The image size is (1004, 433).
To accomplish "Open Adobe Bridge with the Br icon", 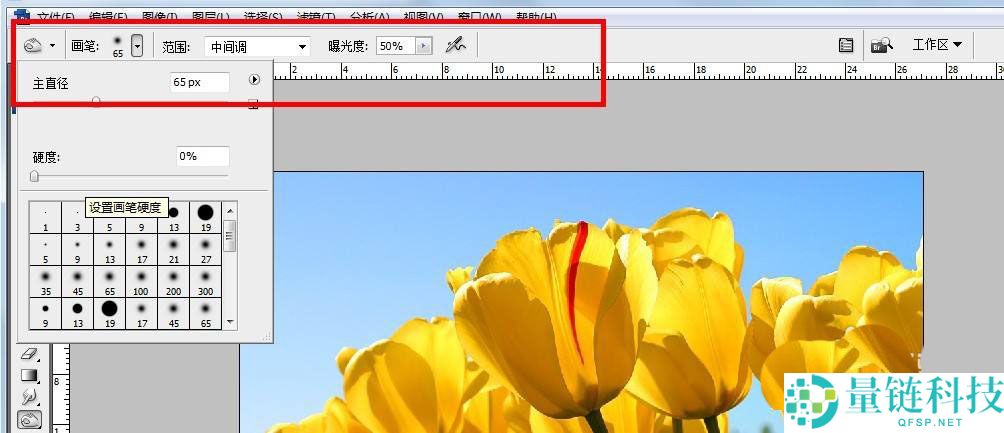I will [x=881, y=45].
